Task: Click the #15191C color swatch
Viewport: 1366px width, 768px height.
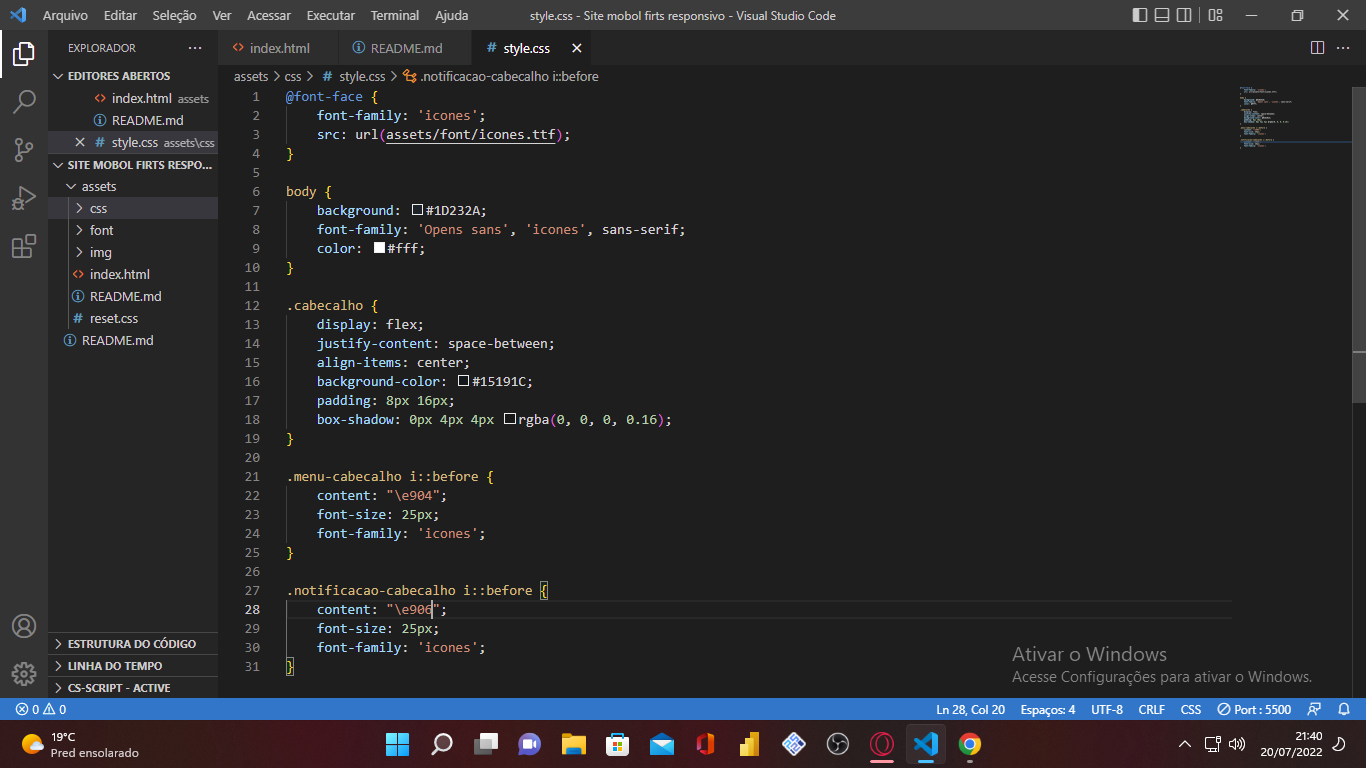Action: tap(464, 381)
